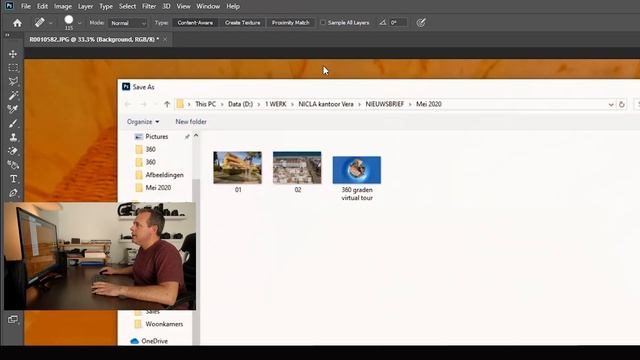This screenshot has height=360, width=640.
Task: Open the Layer menu
Action: pyautogui.click(x=85, y=6)
